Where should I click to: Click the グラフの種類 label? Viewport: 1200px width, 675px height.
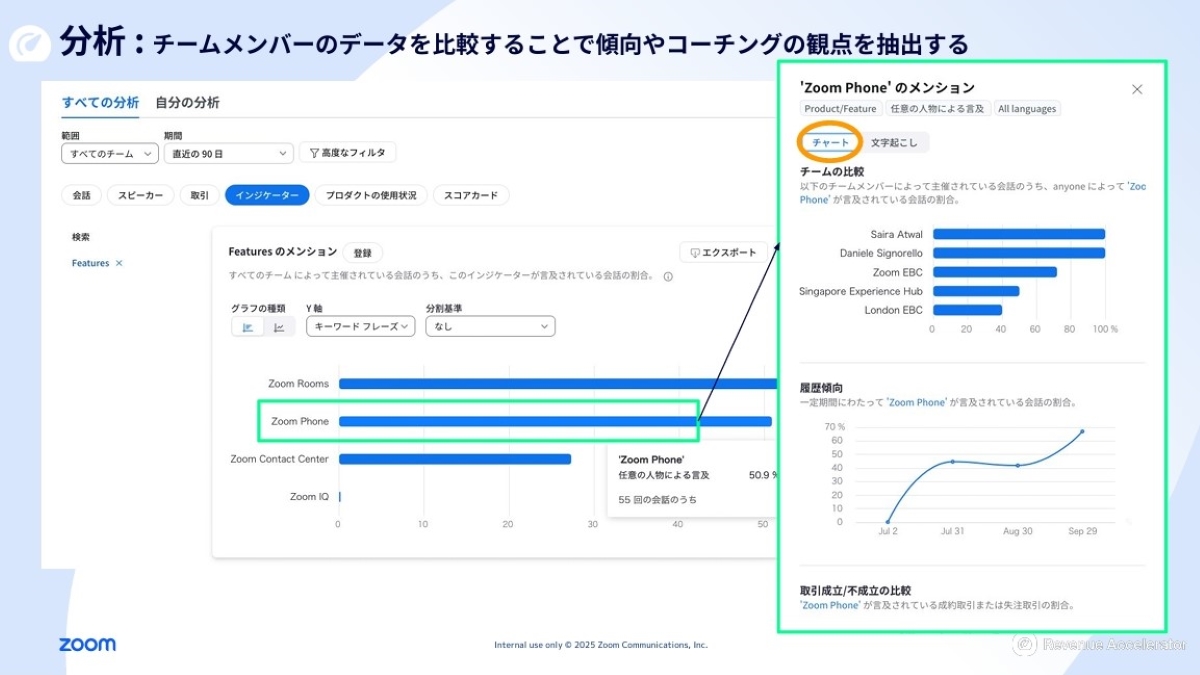pyautogui.click(x=258, y=308)
